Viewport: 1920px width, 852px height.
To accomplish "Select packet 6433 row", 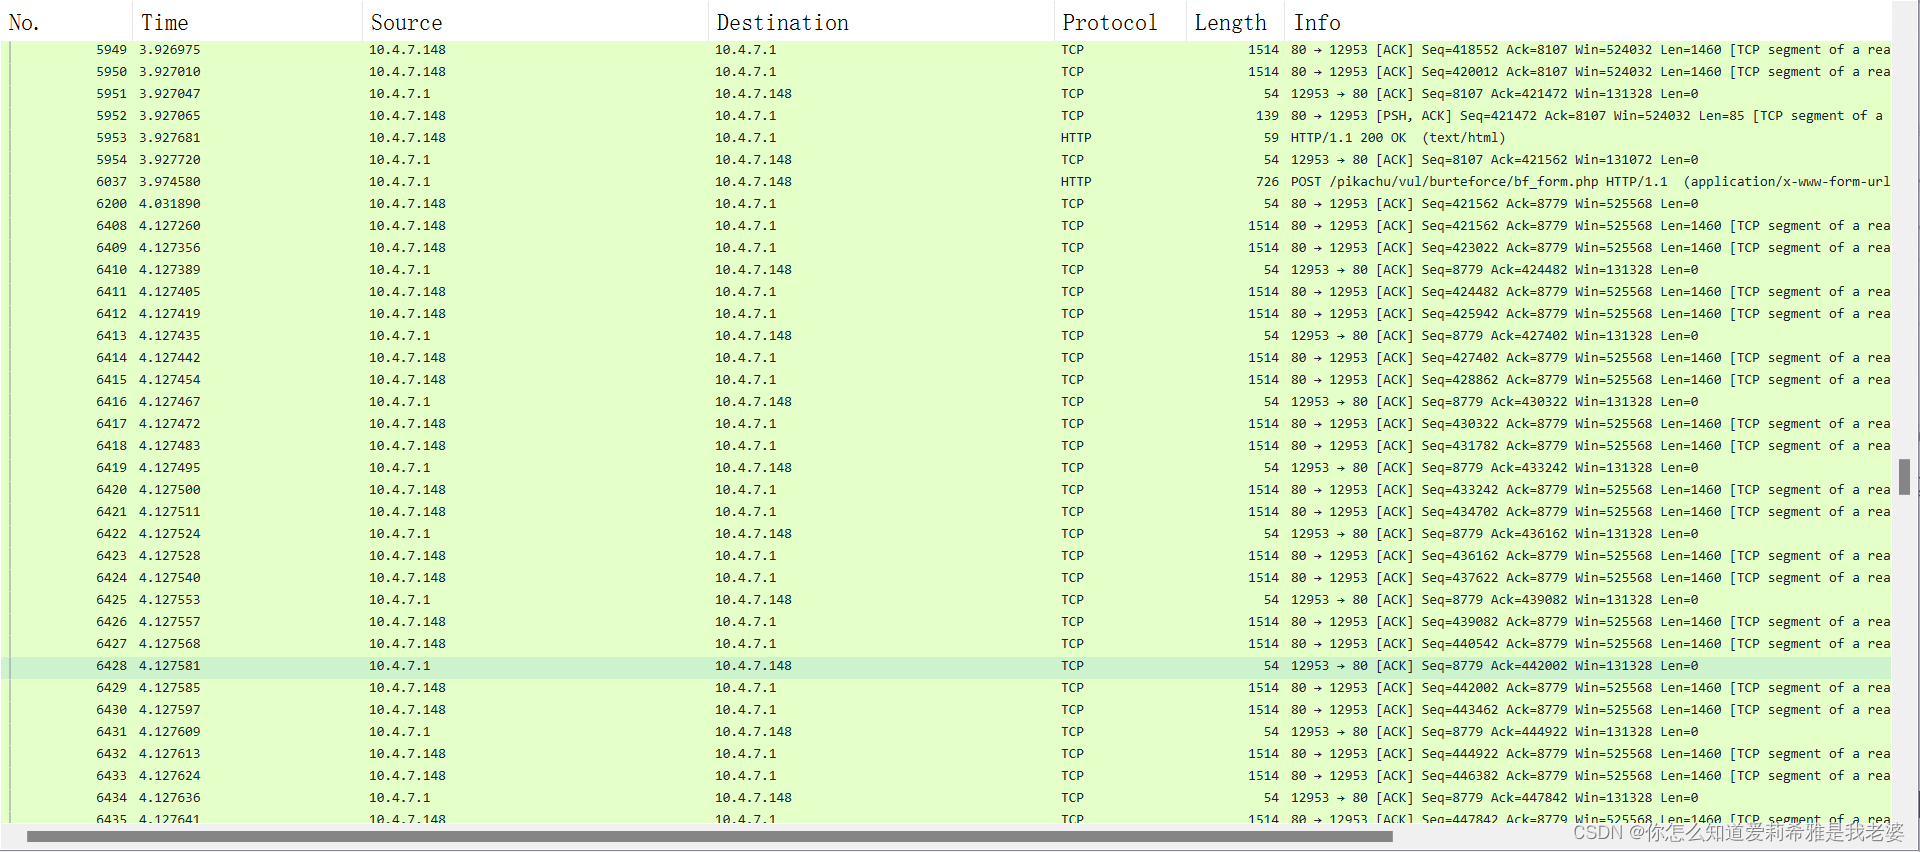I will point(945,776).
